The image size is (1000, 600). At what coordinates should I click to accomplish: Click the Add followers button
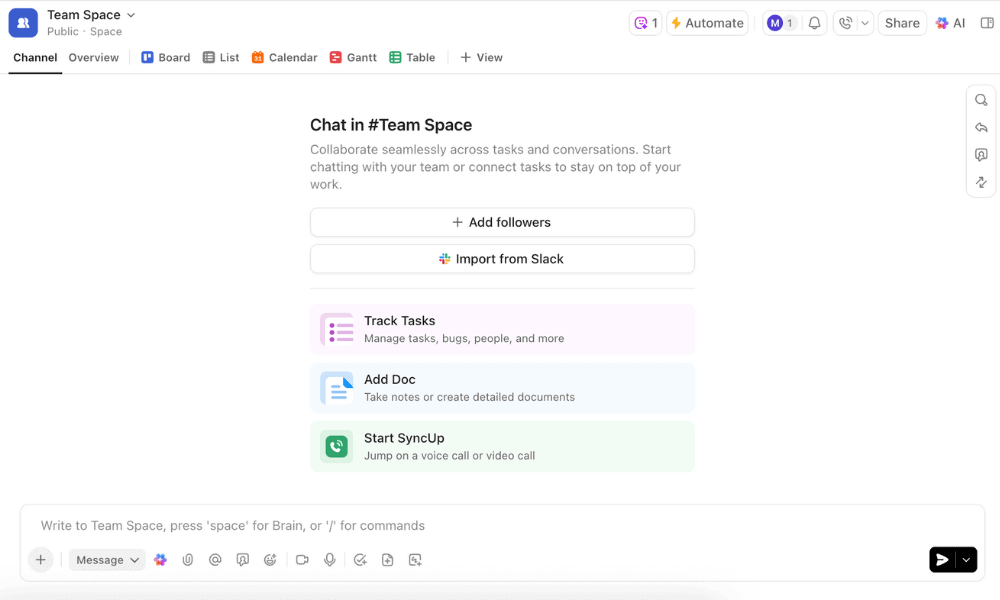502,222
